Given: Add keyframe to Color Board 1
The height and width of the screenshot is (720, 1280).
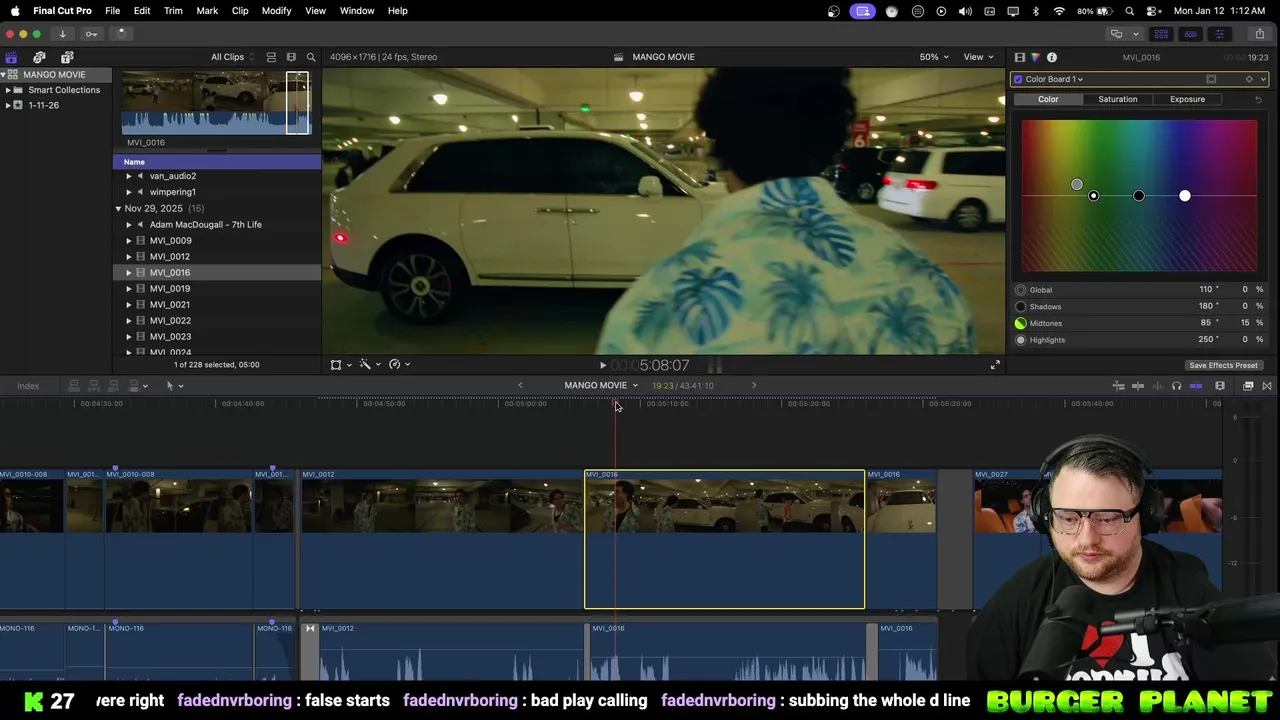Looking at the screenshot, I should coord(1248,79).
